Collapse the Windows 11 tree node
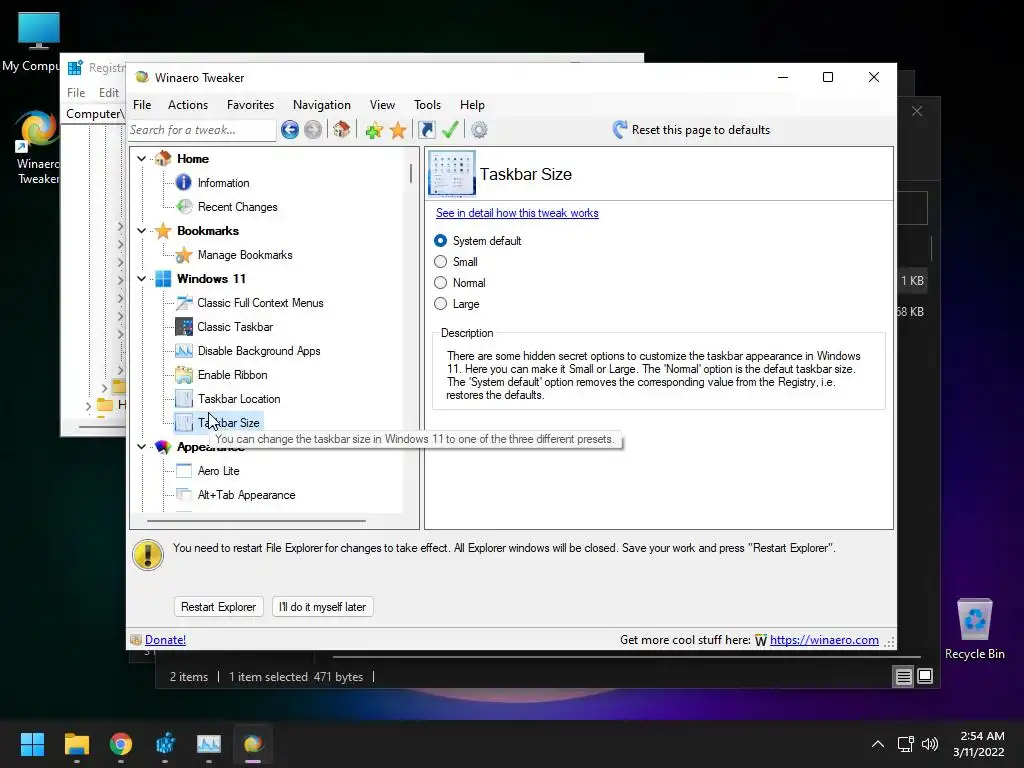1024x768 pixels. (x=142, y=279)
